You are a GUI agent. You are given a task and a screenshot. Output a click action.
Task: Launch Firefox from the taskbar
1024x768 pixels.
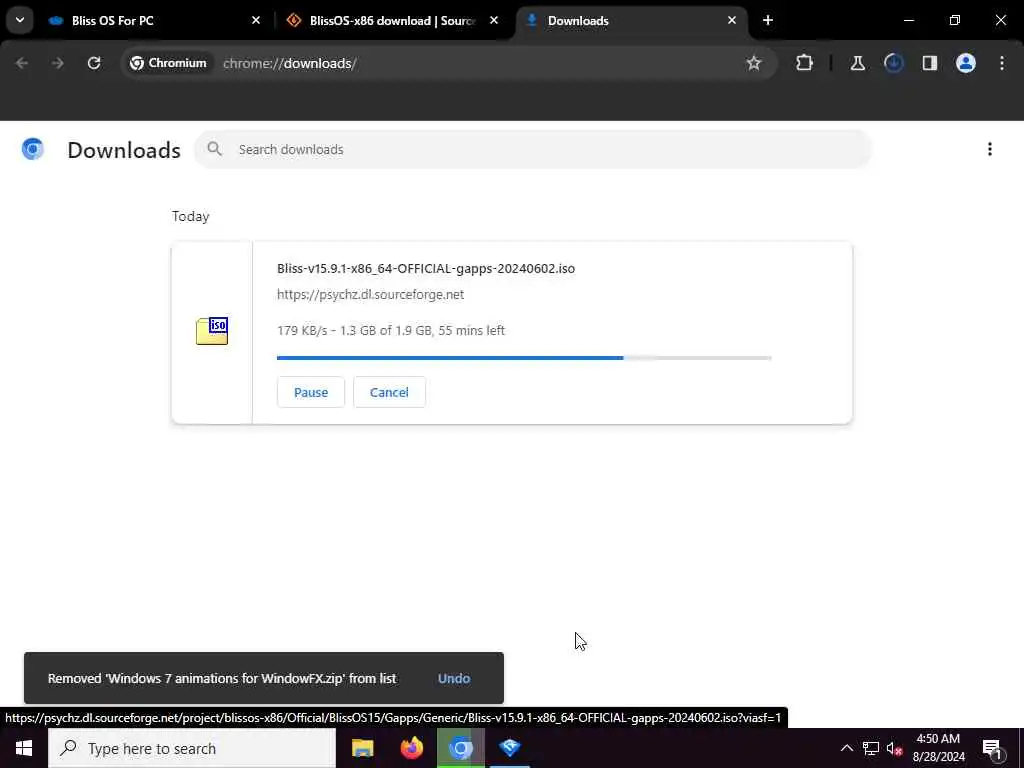411,748
